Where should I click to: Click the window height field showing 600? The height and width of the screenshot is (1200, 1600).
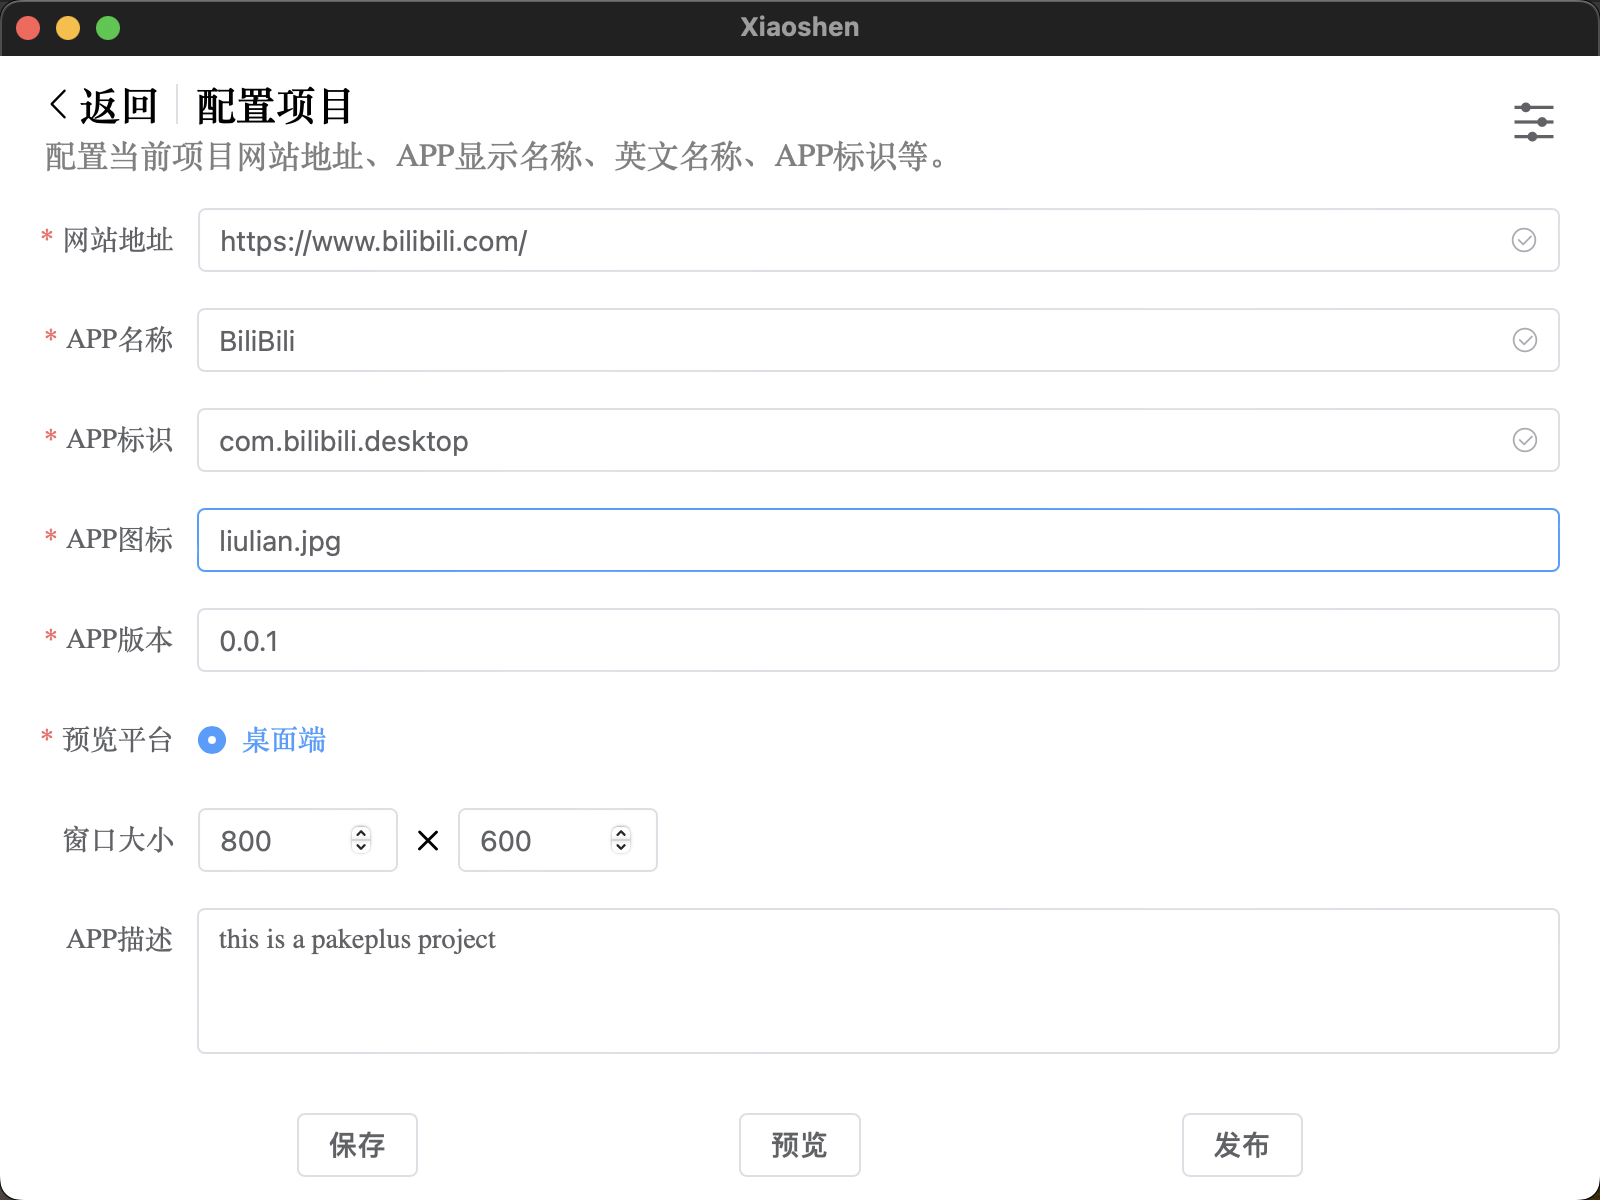tap(558, 840)
